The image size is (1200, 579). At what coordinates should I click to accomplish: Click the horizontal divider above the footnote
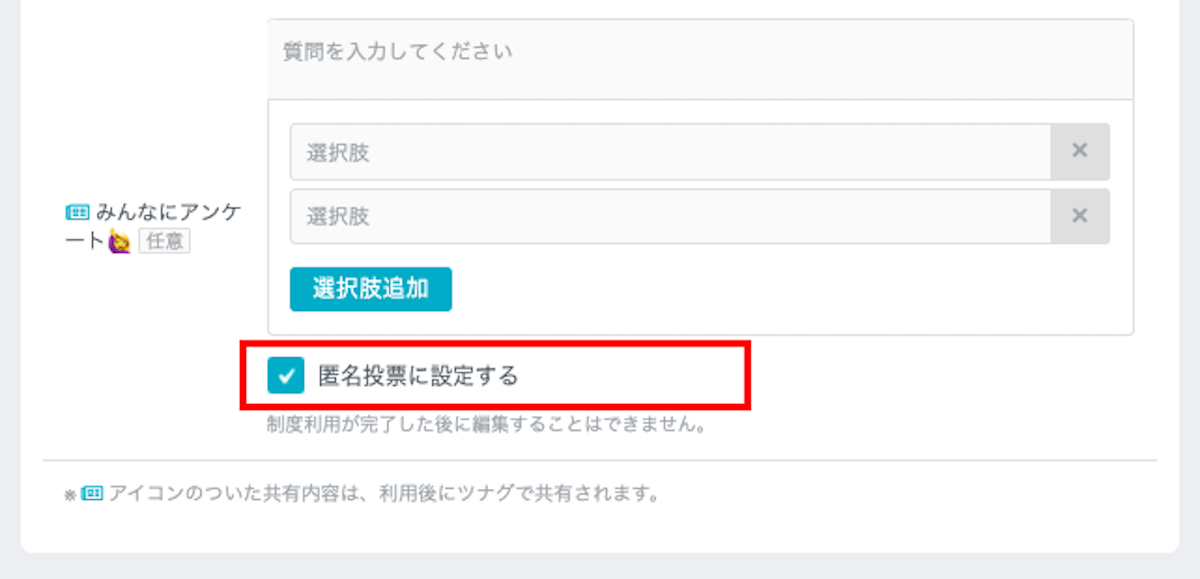click(600, 460)
